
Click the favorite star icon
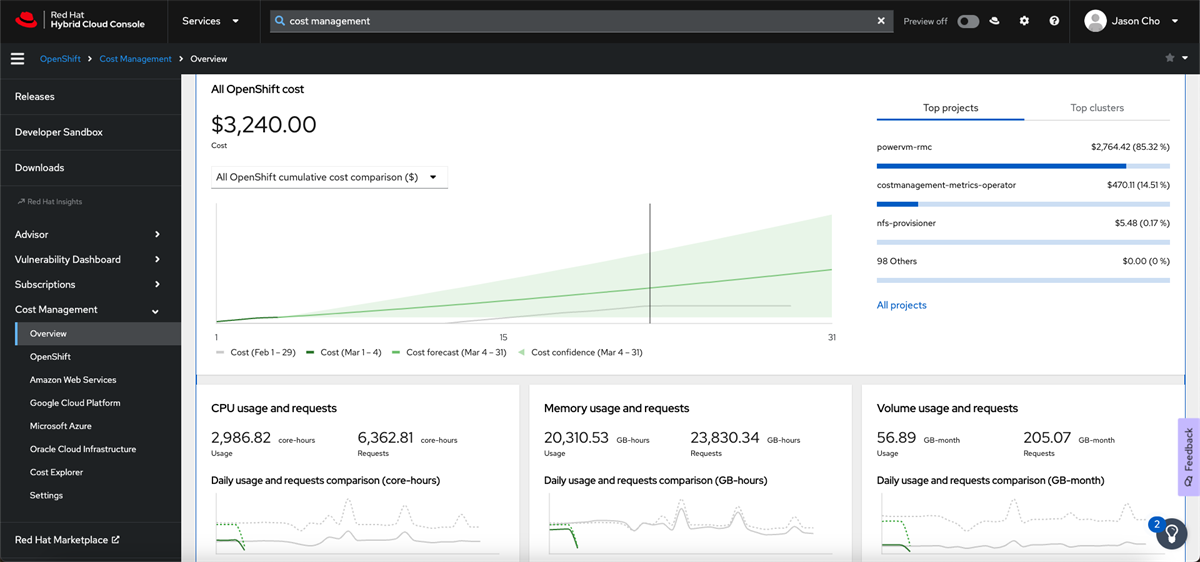(1170, 58)
